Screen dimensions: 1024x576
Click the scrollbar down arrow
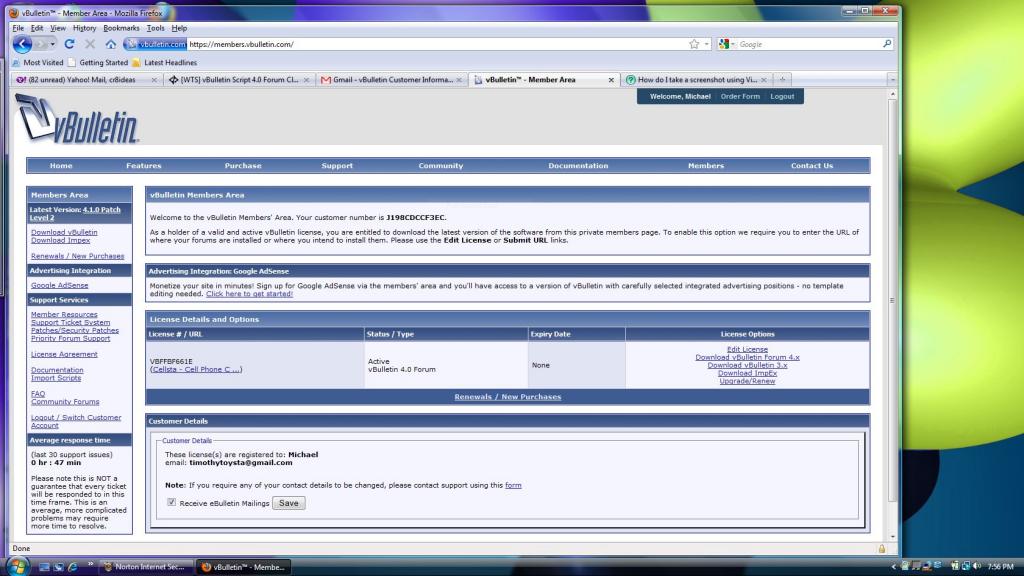pos(892,536)
